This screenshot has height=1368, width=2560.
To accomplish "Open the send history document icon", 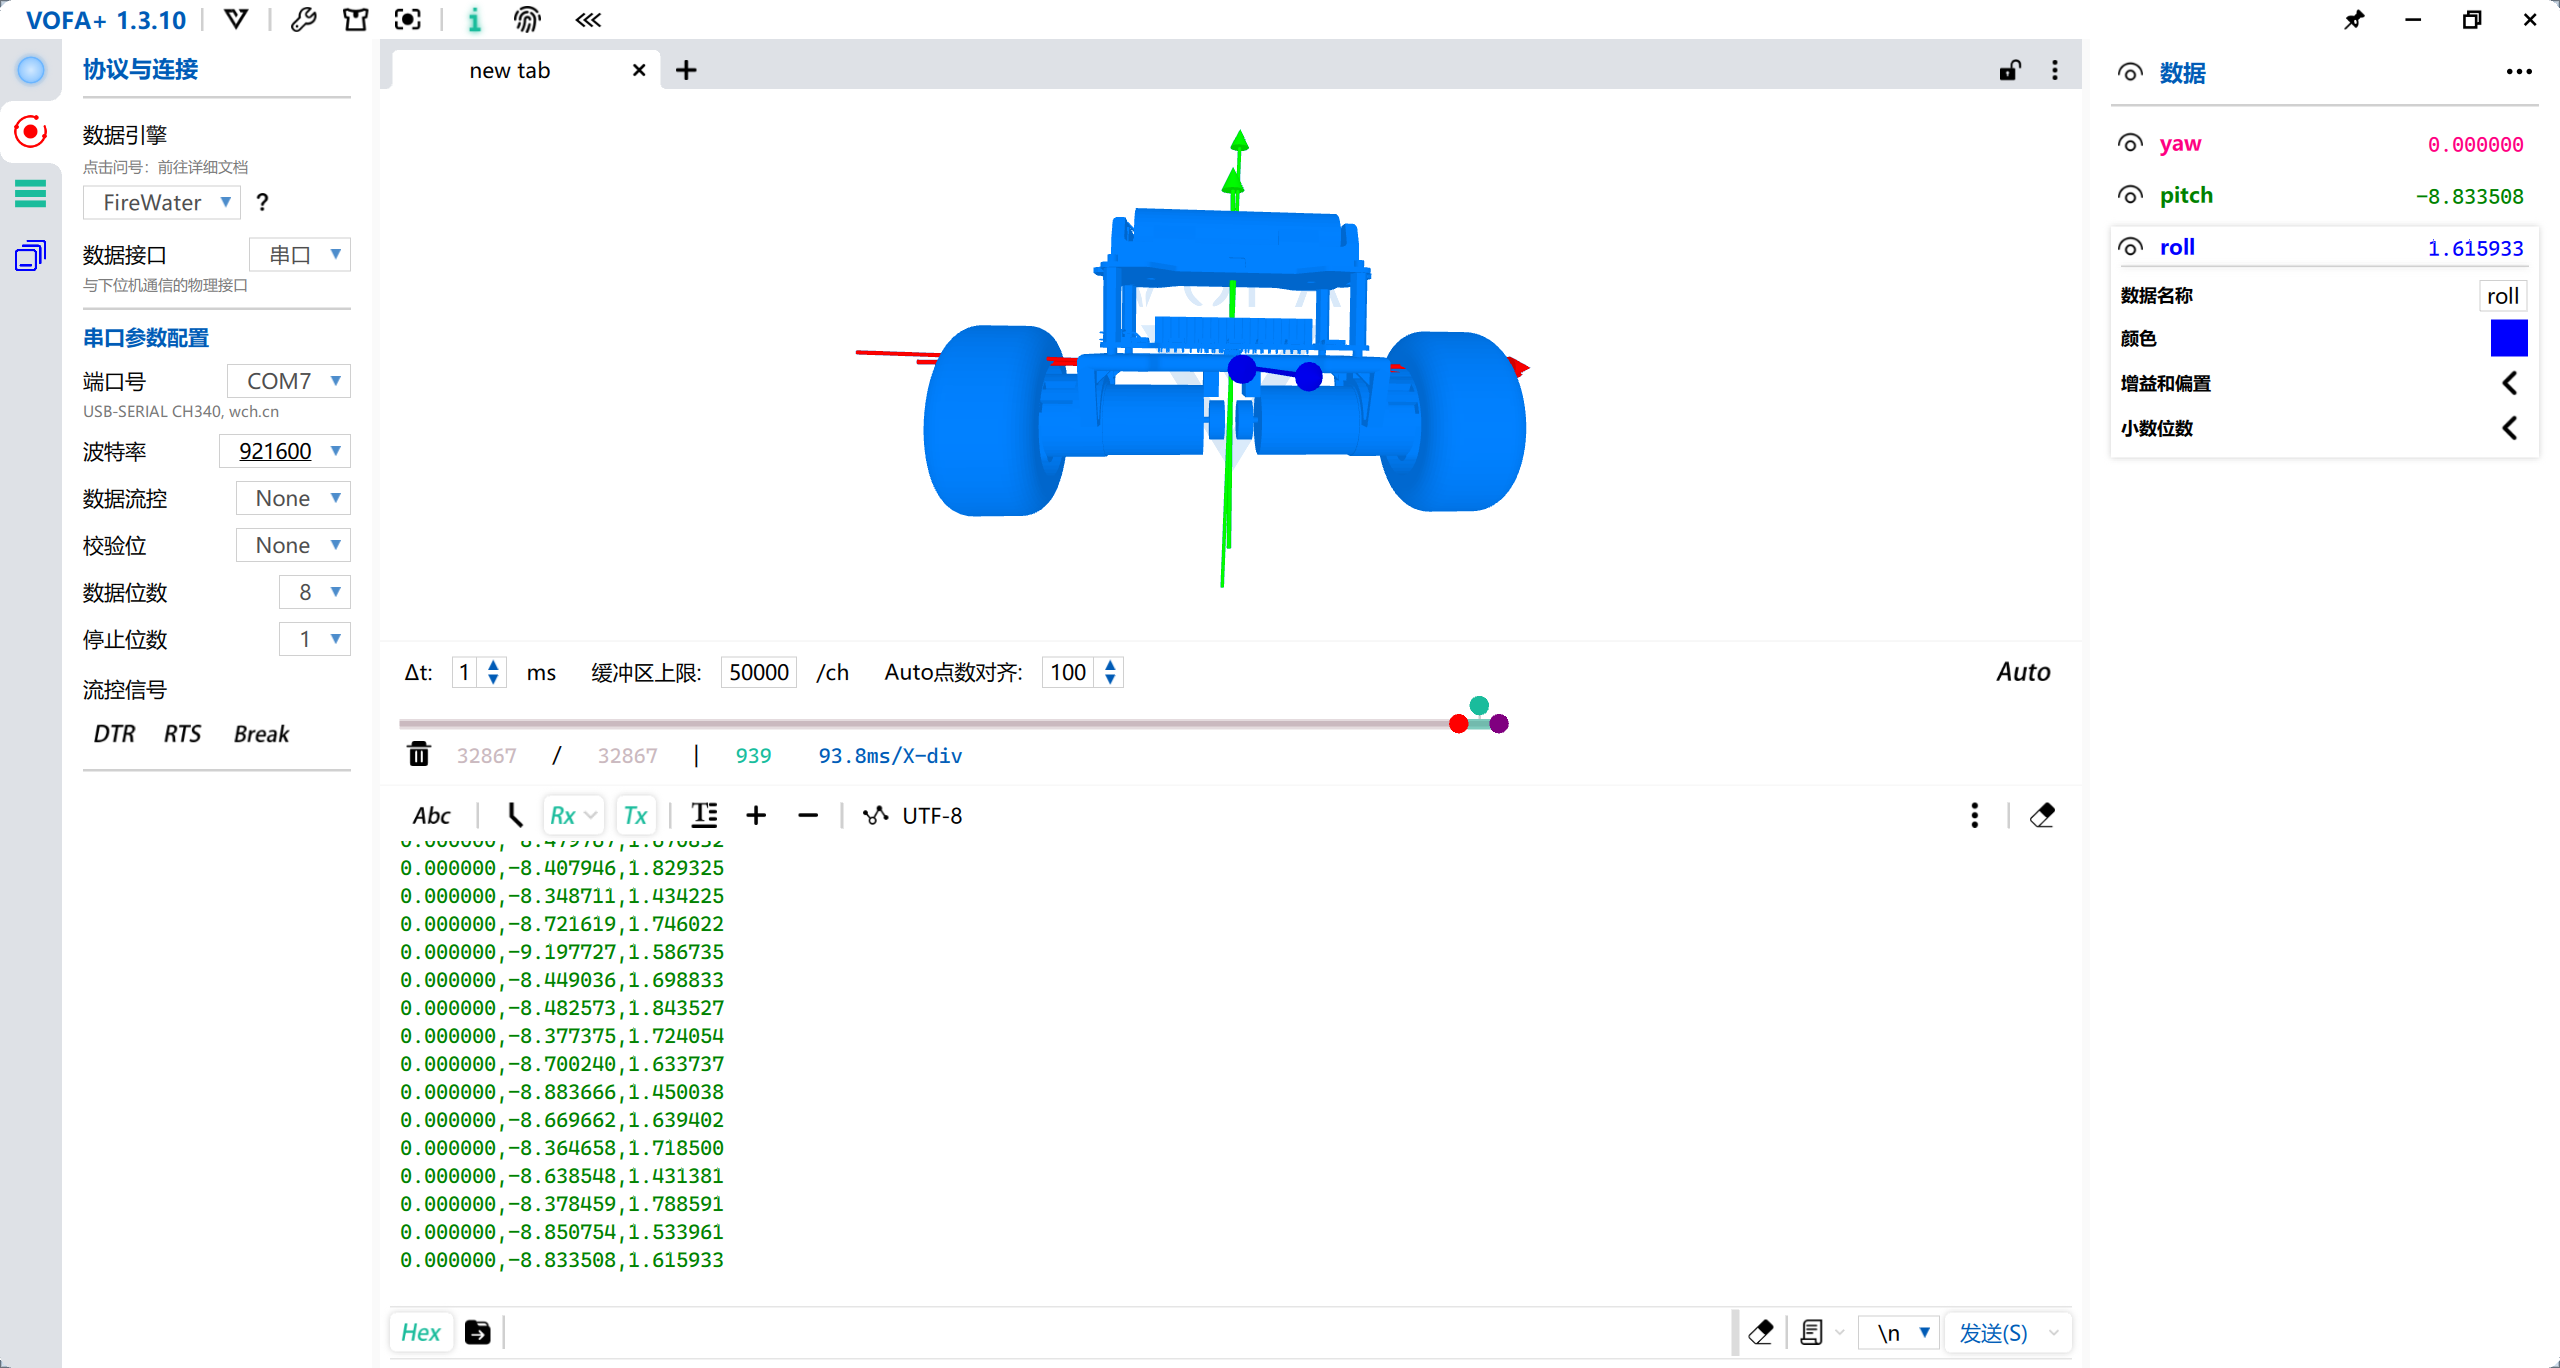I will click(1811, 1332).
